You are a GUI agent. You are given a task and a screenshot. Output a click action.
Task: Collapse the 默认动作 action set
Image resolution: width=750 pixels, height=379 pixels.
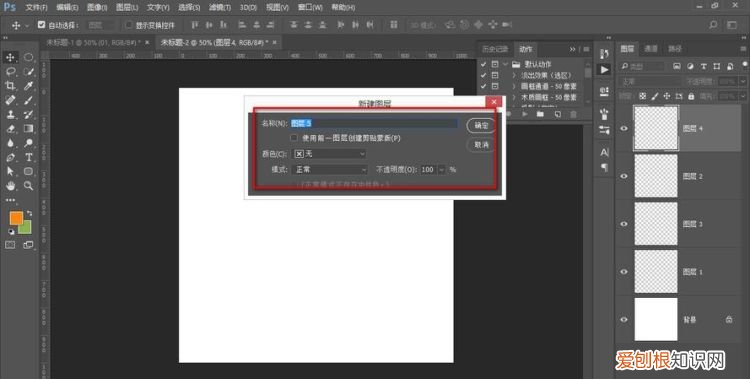pos(505,64)
